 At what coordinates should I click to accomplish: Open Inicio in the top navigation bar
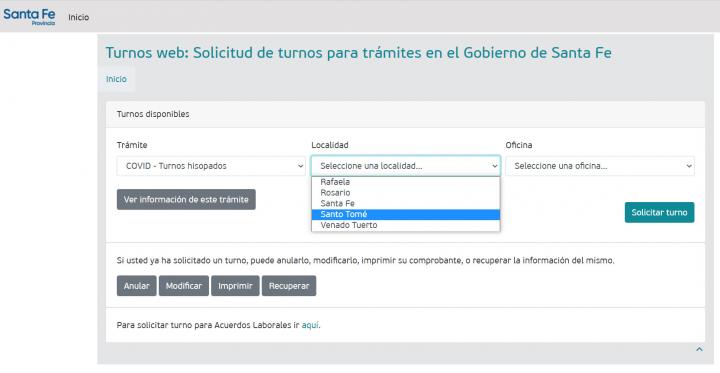pyautogui.click(x=79, y=17)
